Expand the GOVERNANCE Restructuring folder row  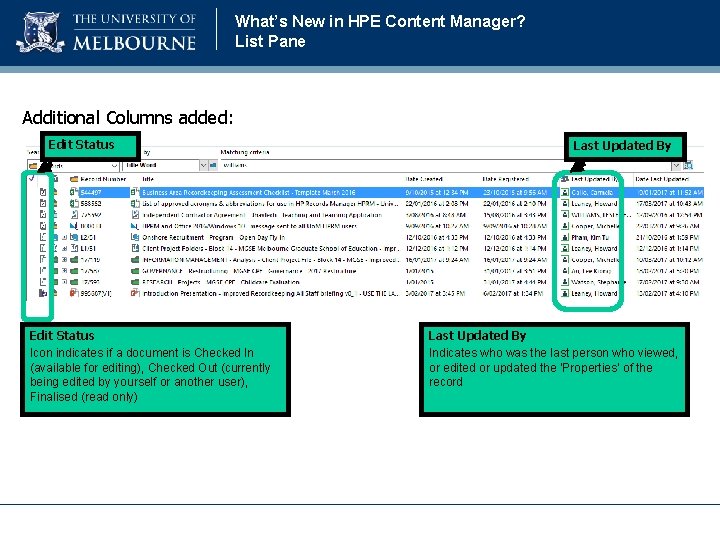click(65, 271)
